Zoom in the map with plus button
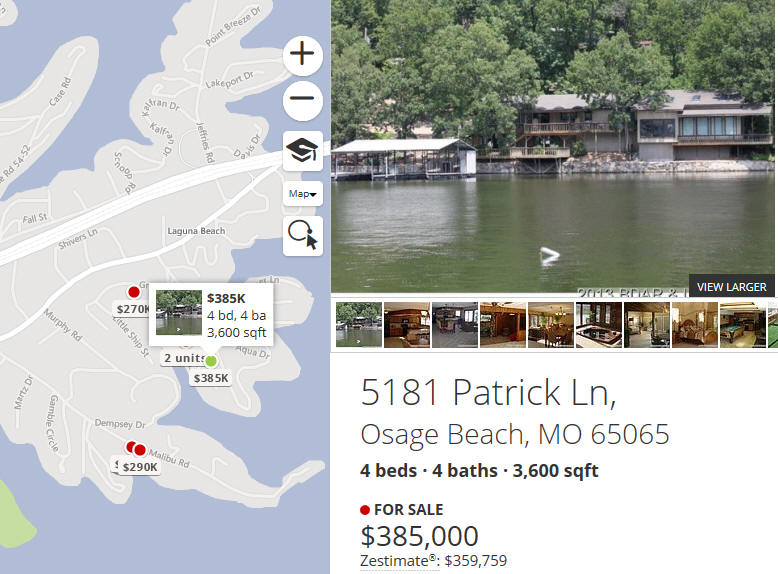Image resolution: width=778 pixels, height=574 pixels. tap(303, 54)
